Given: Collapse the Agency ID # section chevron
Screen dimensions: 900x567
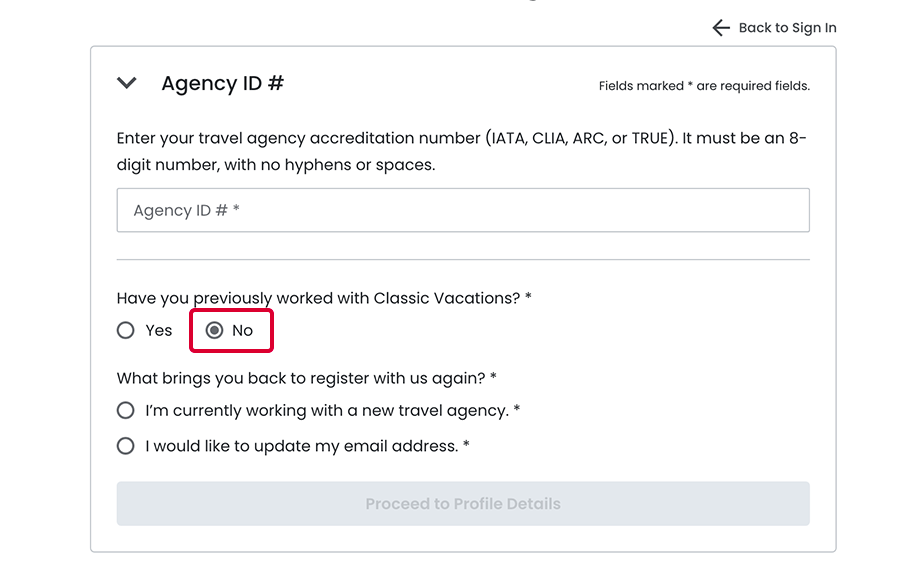Looking at the screenshot, I should click(x=127, y=83).
